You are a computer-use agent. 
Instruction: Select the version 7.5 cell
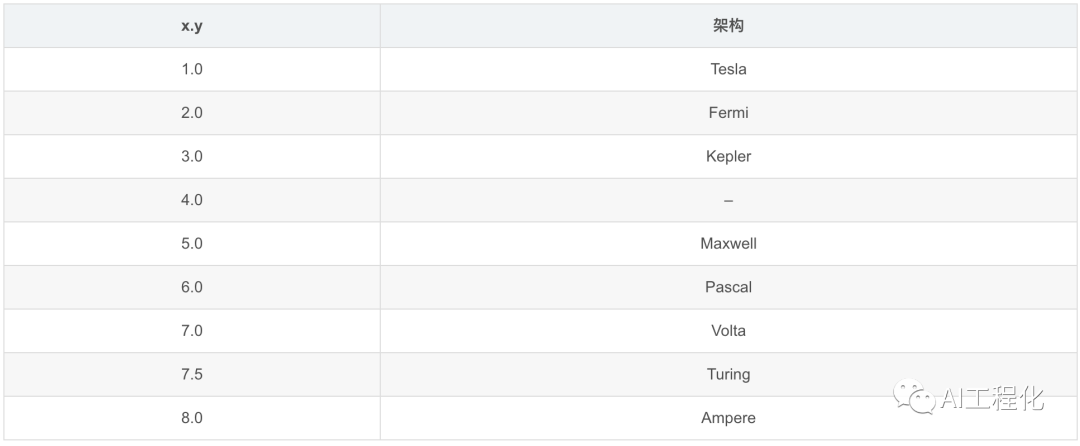coord(192,374)
